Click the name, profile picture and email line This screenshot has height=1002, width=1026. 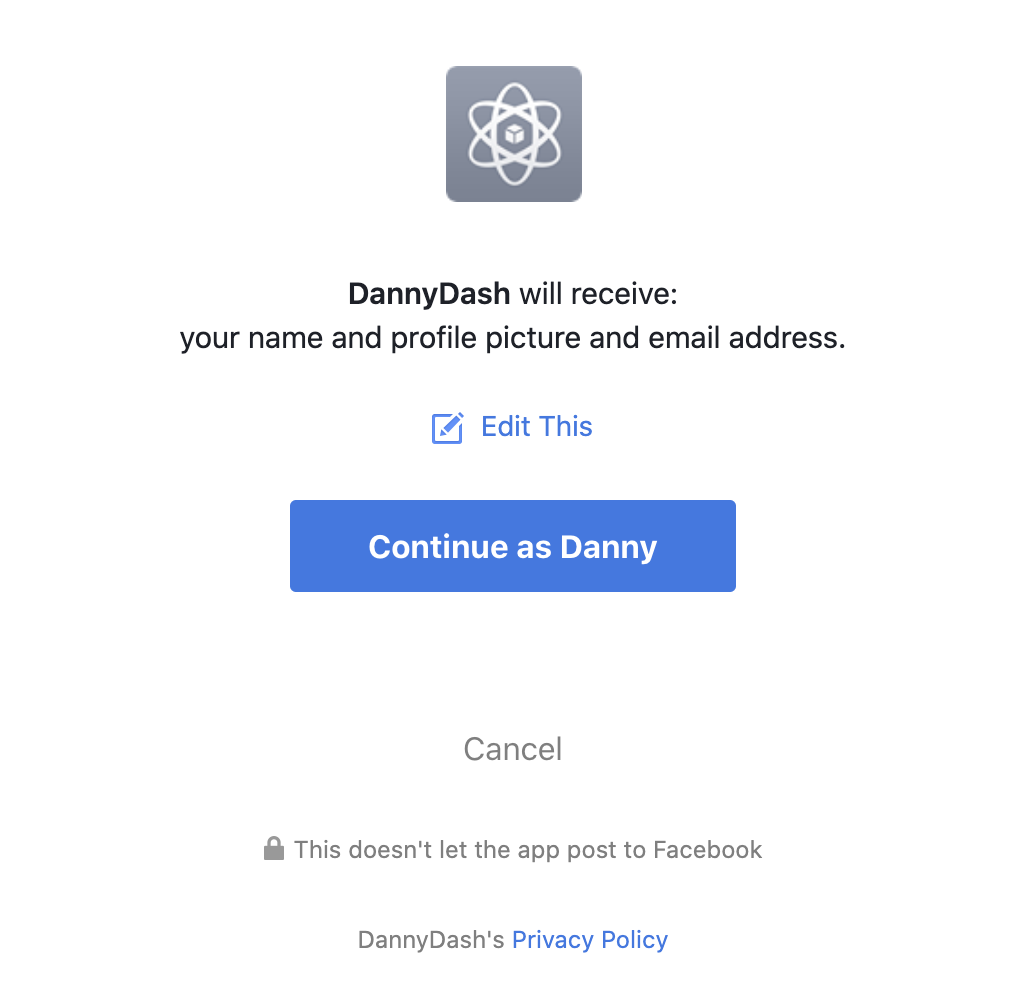click(513, 338)
